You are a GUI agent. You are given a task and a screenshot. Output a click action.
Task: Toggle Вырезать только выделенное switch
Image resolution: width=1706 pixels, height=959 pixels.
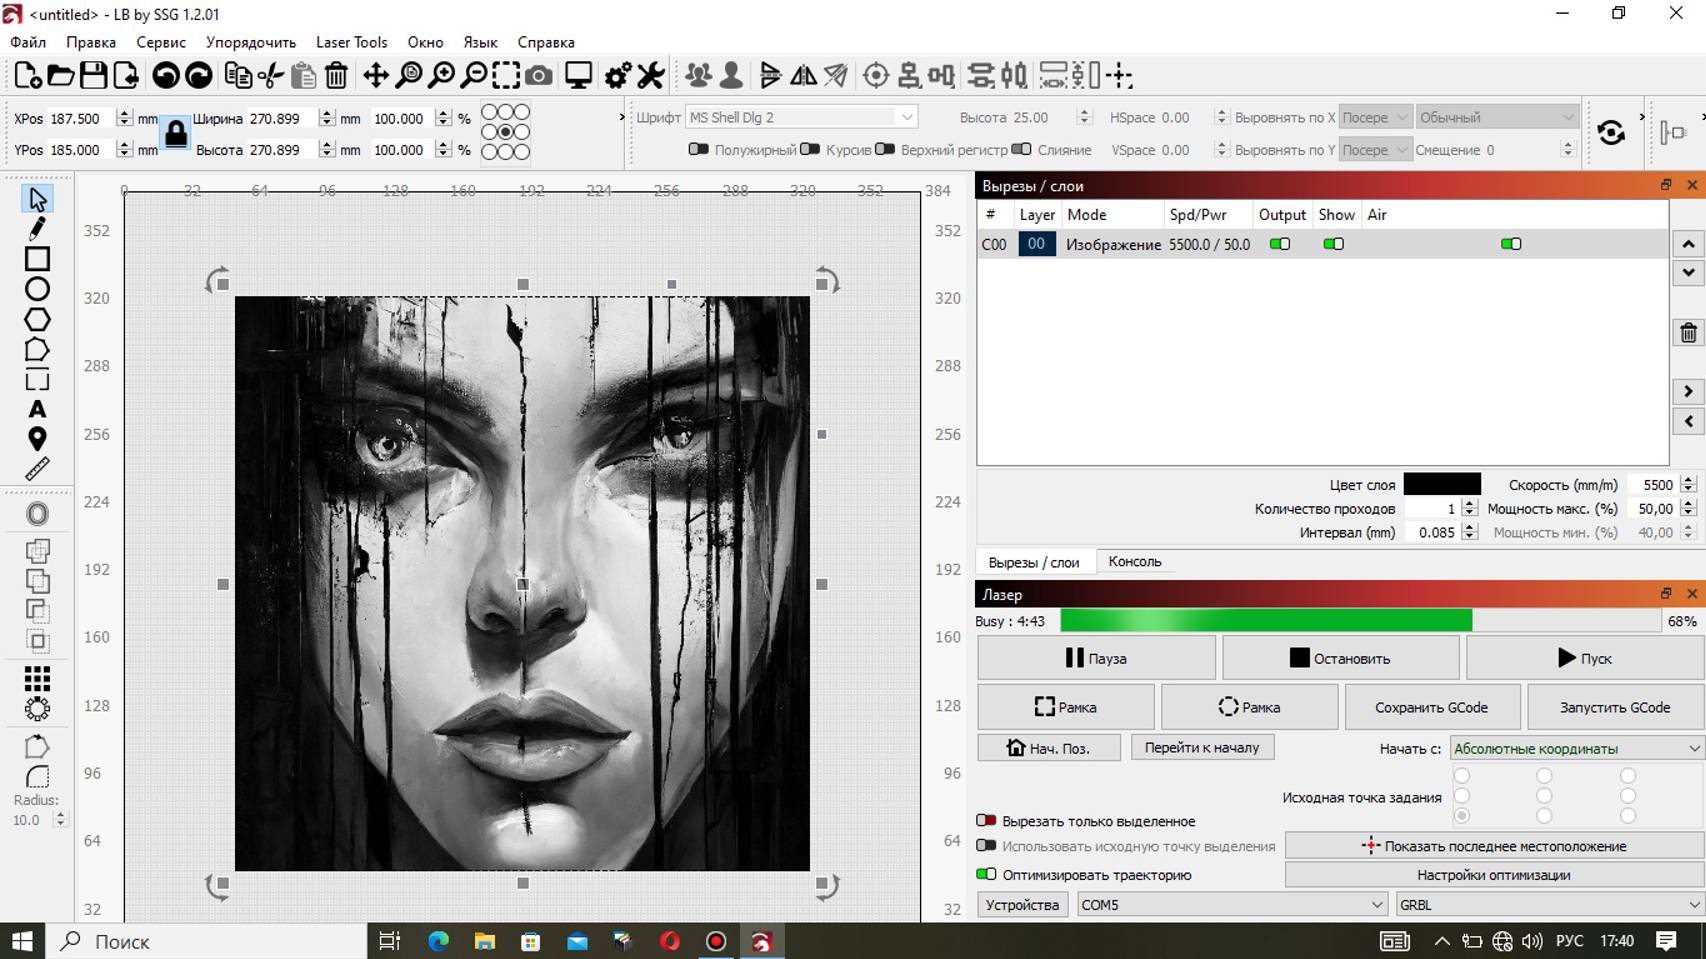coord(986,821)
